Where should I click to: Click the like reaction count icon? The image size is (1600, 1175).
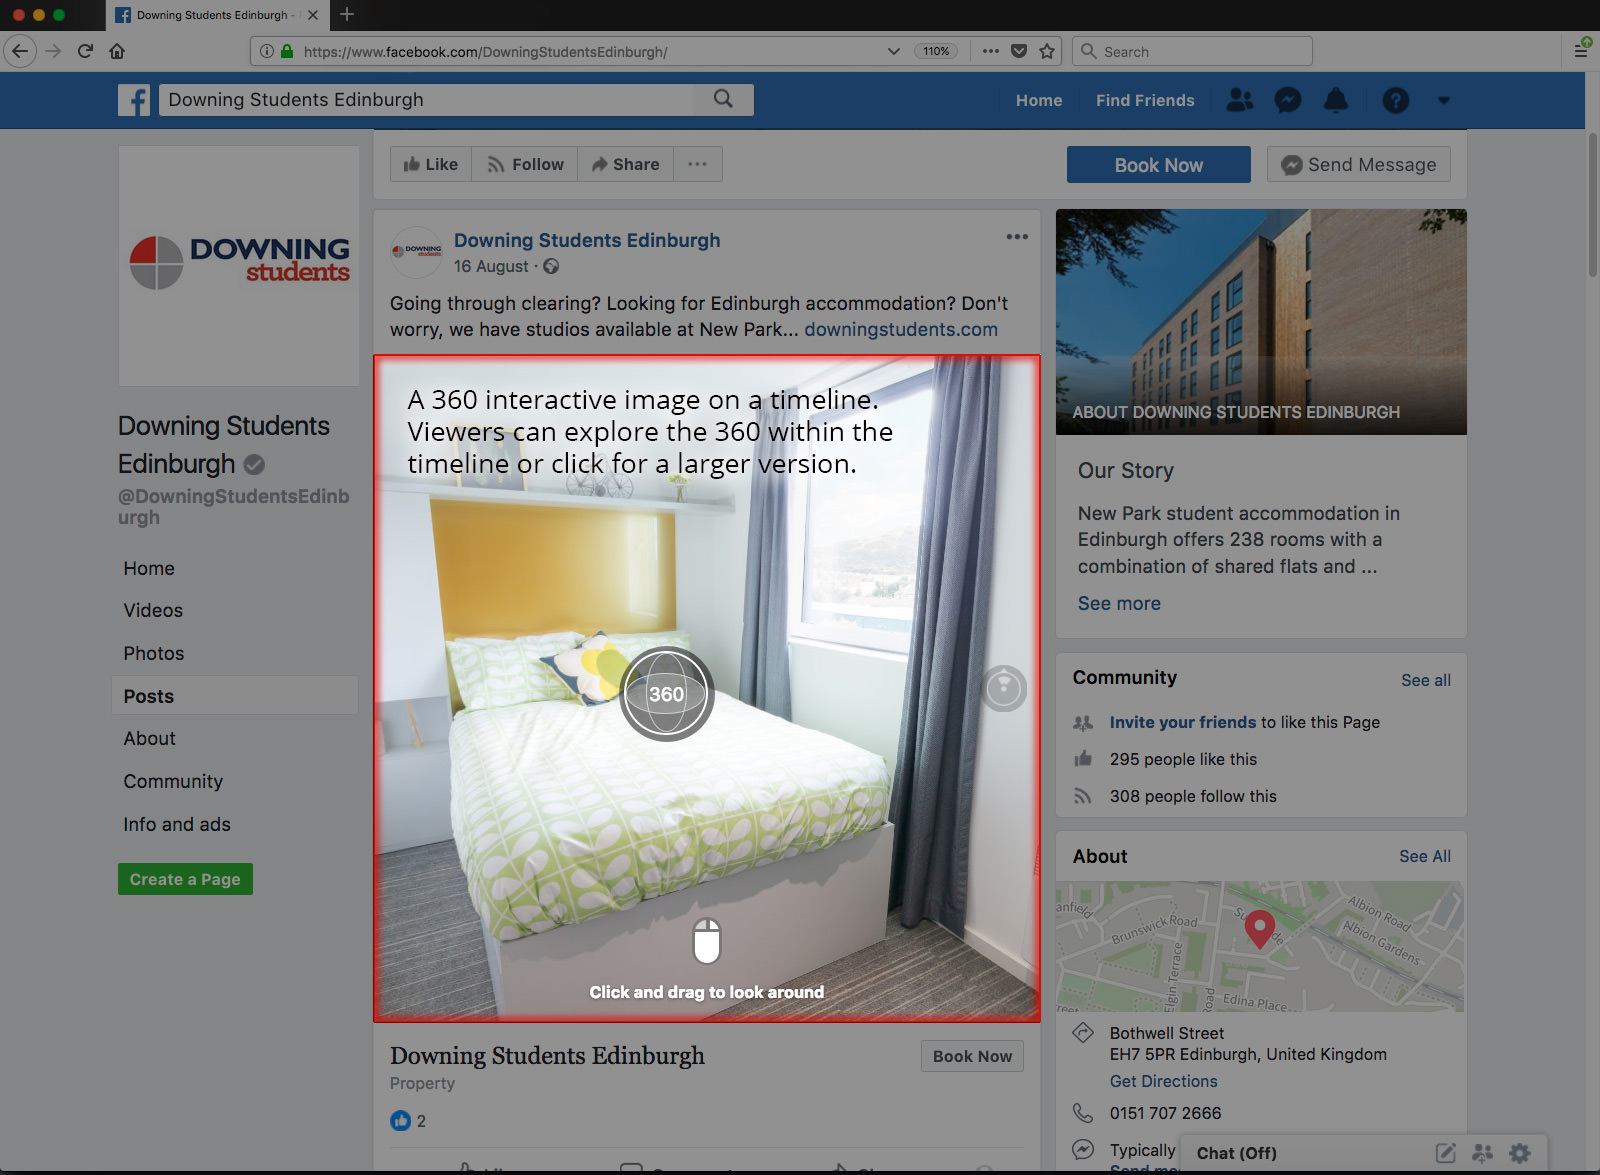click(x=400, y=1121)
